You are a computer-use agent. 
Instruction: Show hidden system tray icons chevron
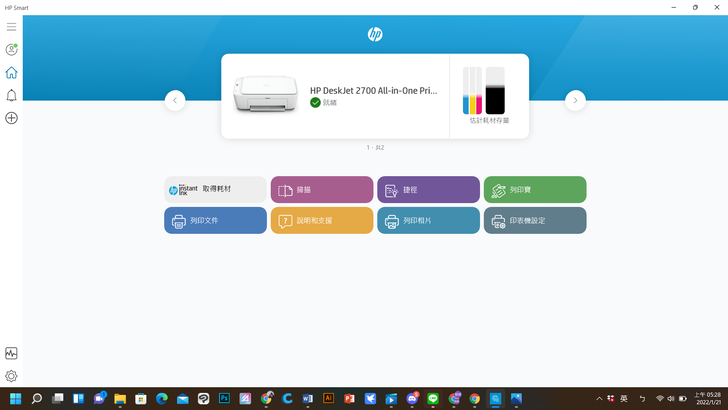(599, 398)
